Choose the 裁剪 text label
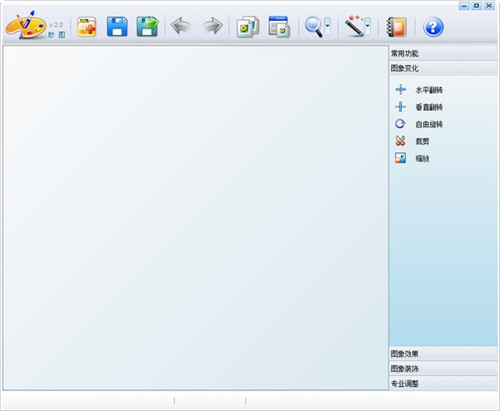Image resolution: width=500 pixels, height=411 pixels. coord(422,141)
